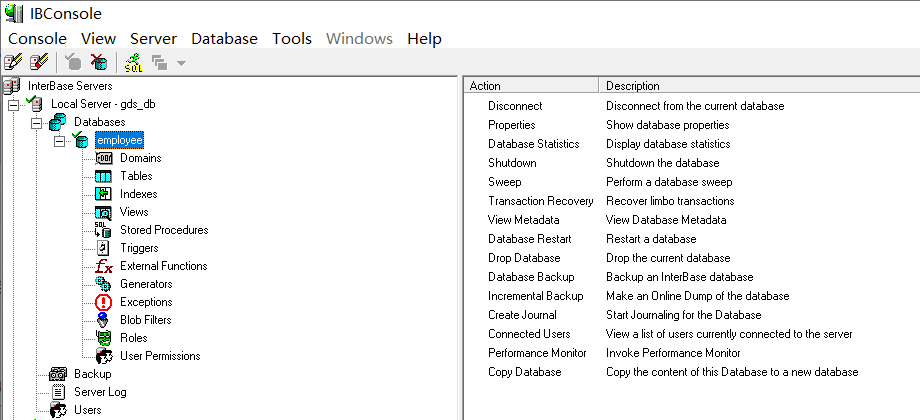Select the Incremental Backup action
This screenshot has width=920, height=420.
pos(536,296)
